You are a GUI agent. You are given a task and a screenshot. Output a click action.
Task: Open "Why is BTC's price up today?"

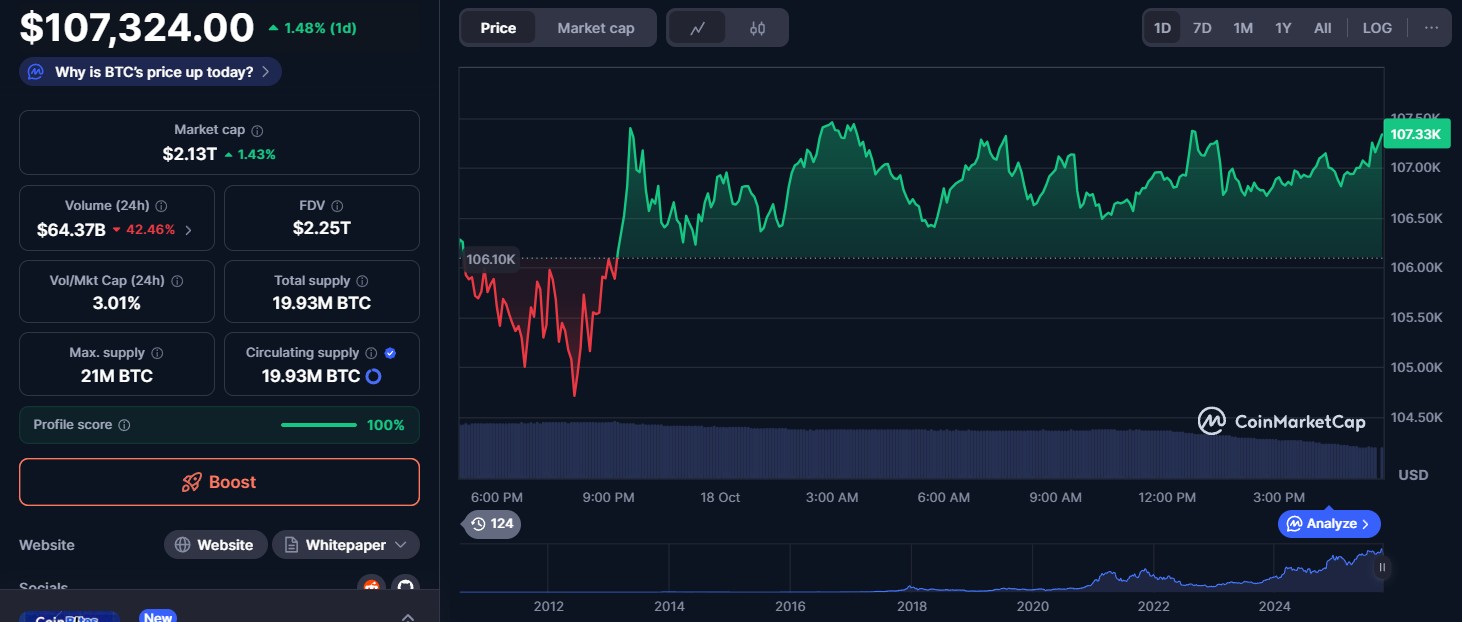point(151,72)
